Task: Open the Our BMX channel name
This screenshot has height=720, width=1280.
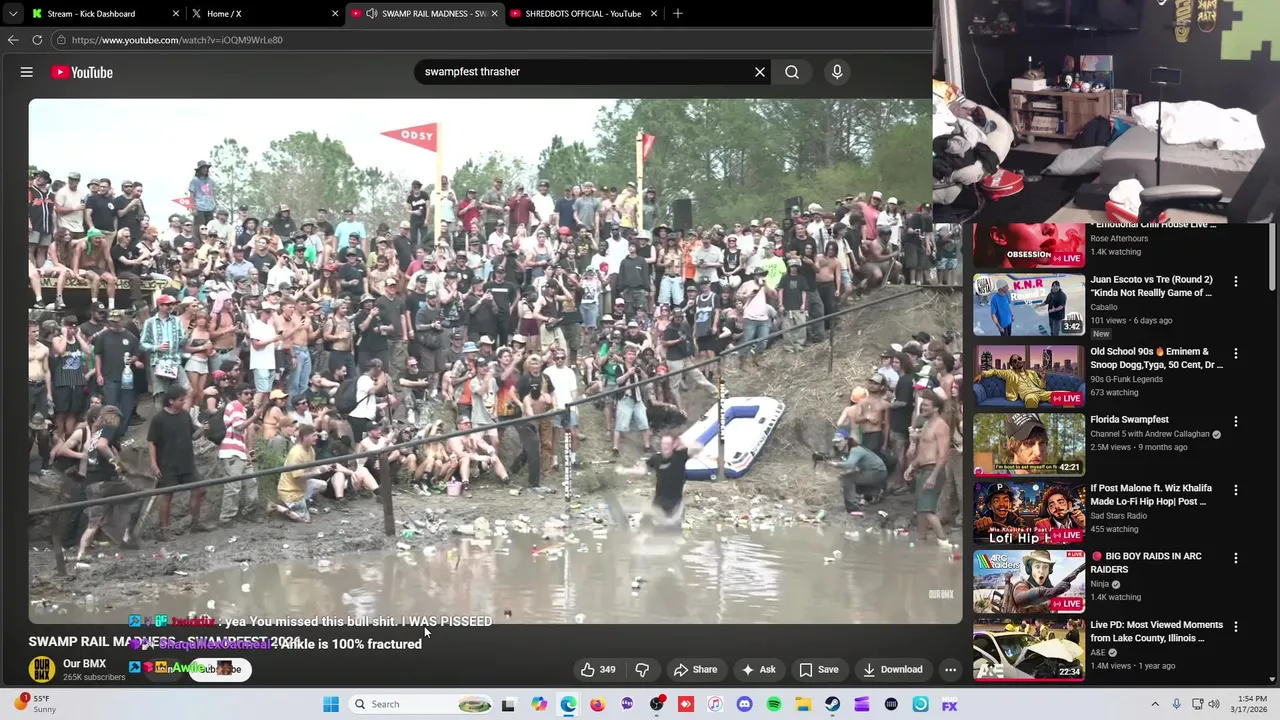Action: pos(84,664)
